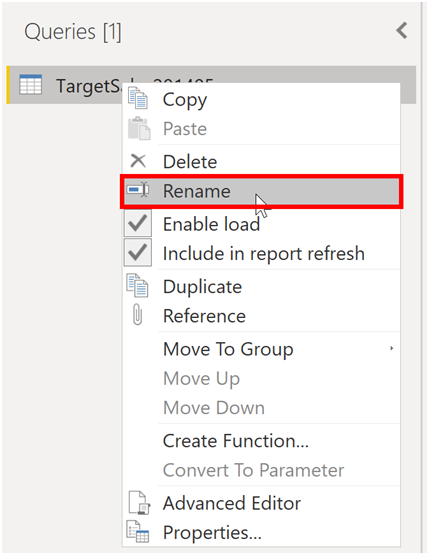Choose Reference from the context menu

tap(204, 316)
